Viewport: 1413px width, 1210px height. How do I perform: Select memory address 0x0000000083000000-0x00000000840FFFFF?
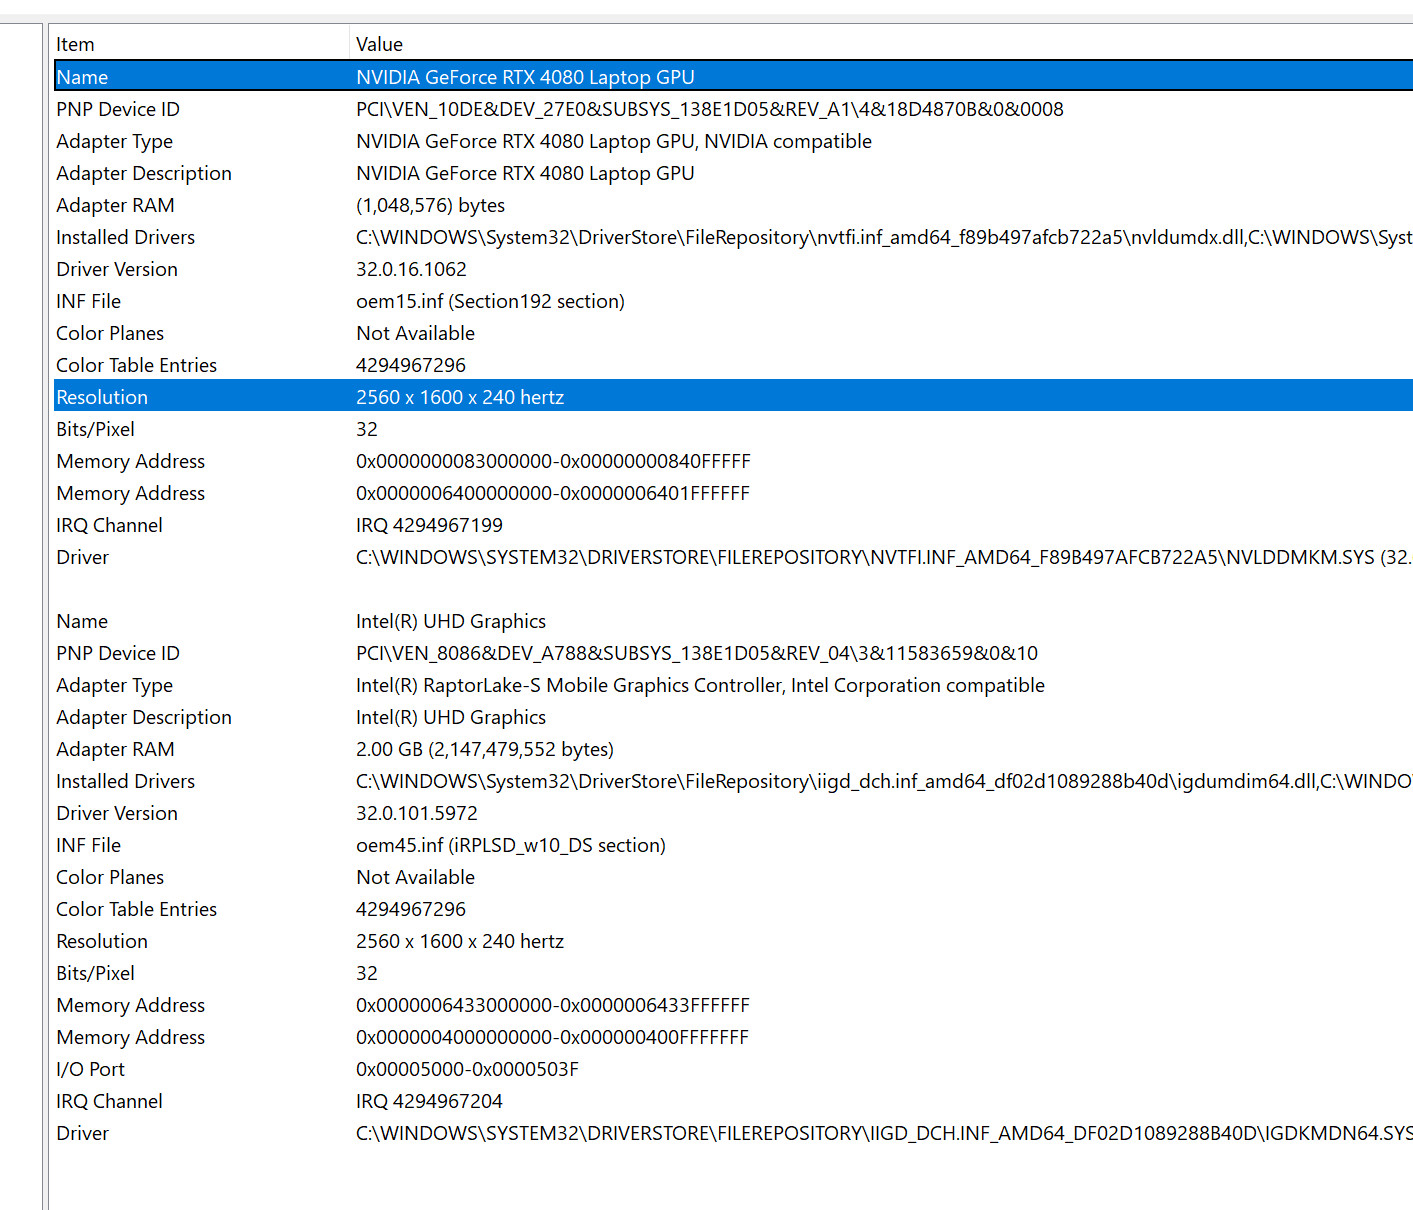coord(553,461)
